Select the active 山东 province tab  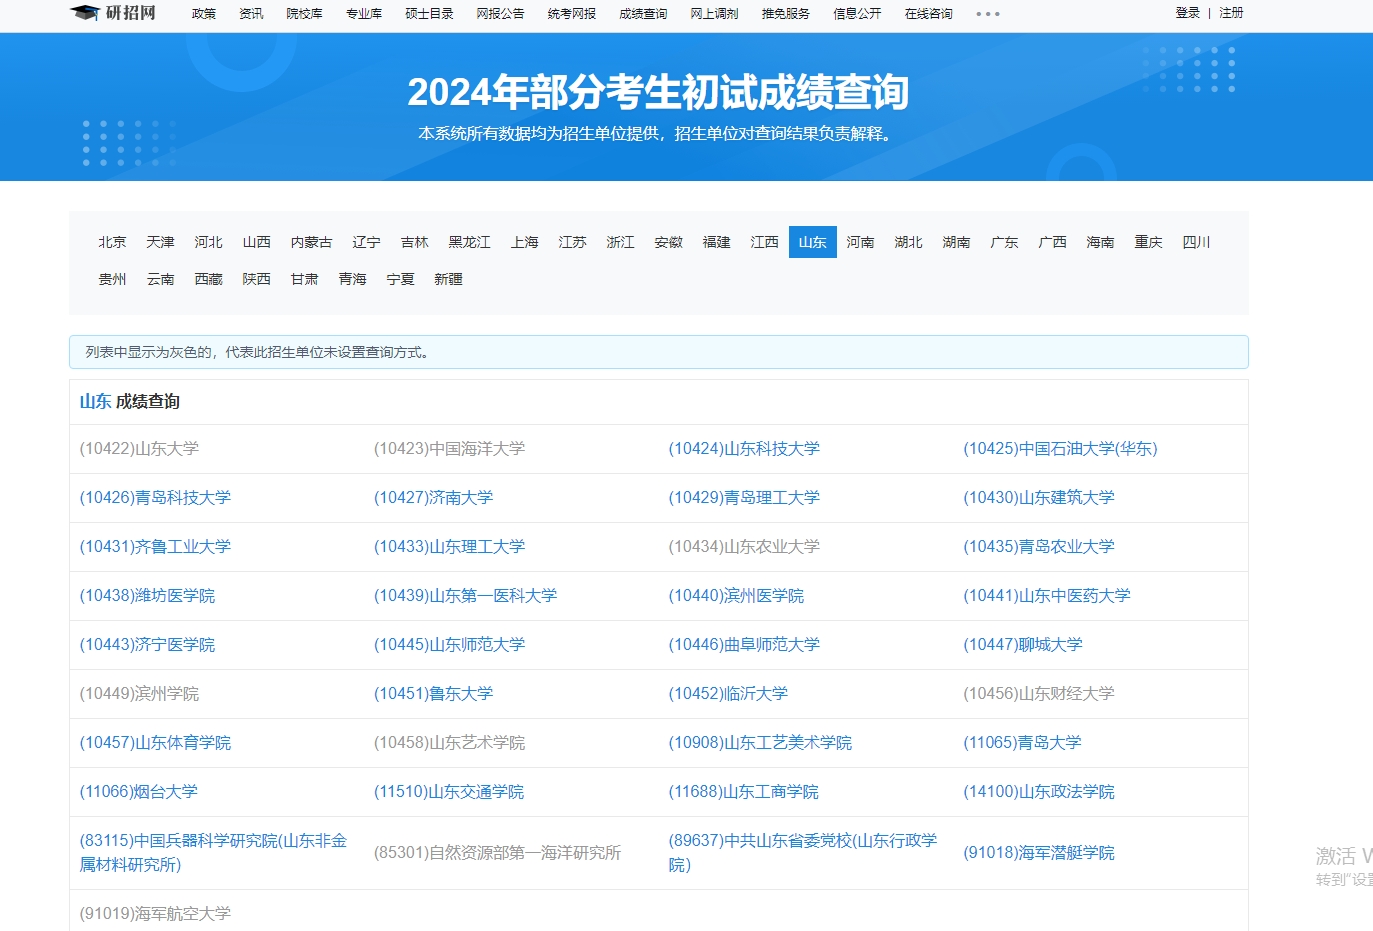[x=812, y=242]
